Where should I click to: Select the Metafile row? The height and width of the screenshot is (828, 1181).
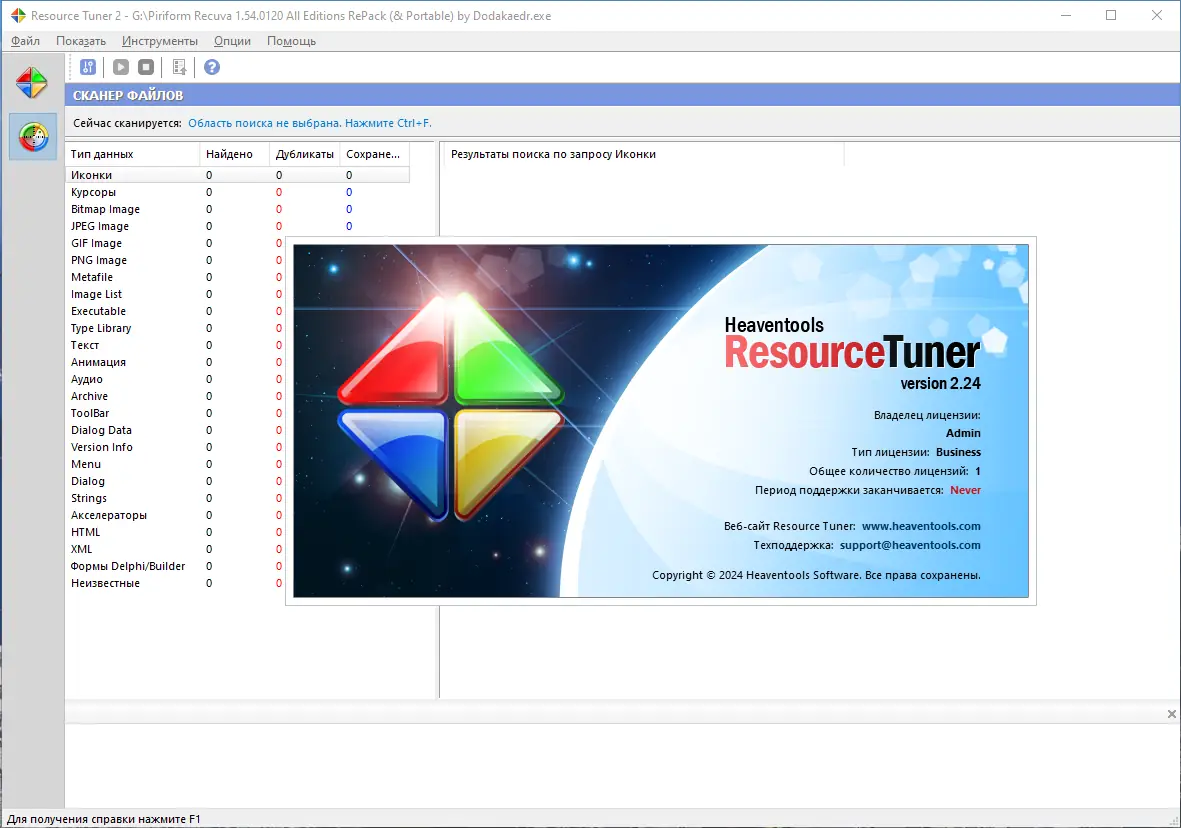[x=175, y=277]
